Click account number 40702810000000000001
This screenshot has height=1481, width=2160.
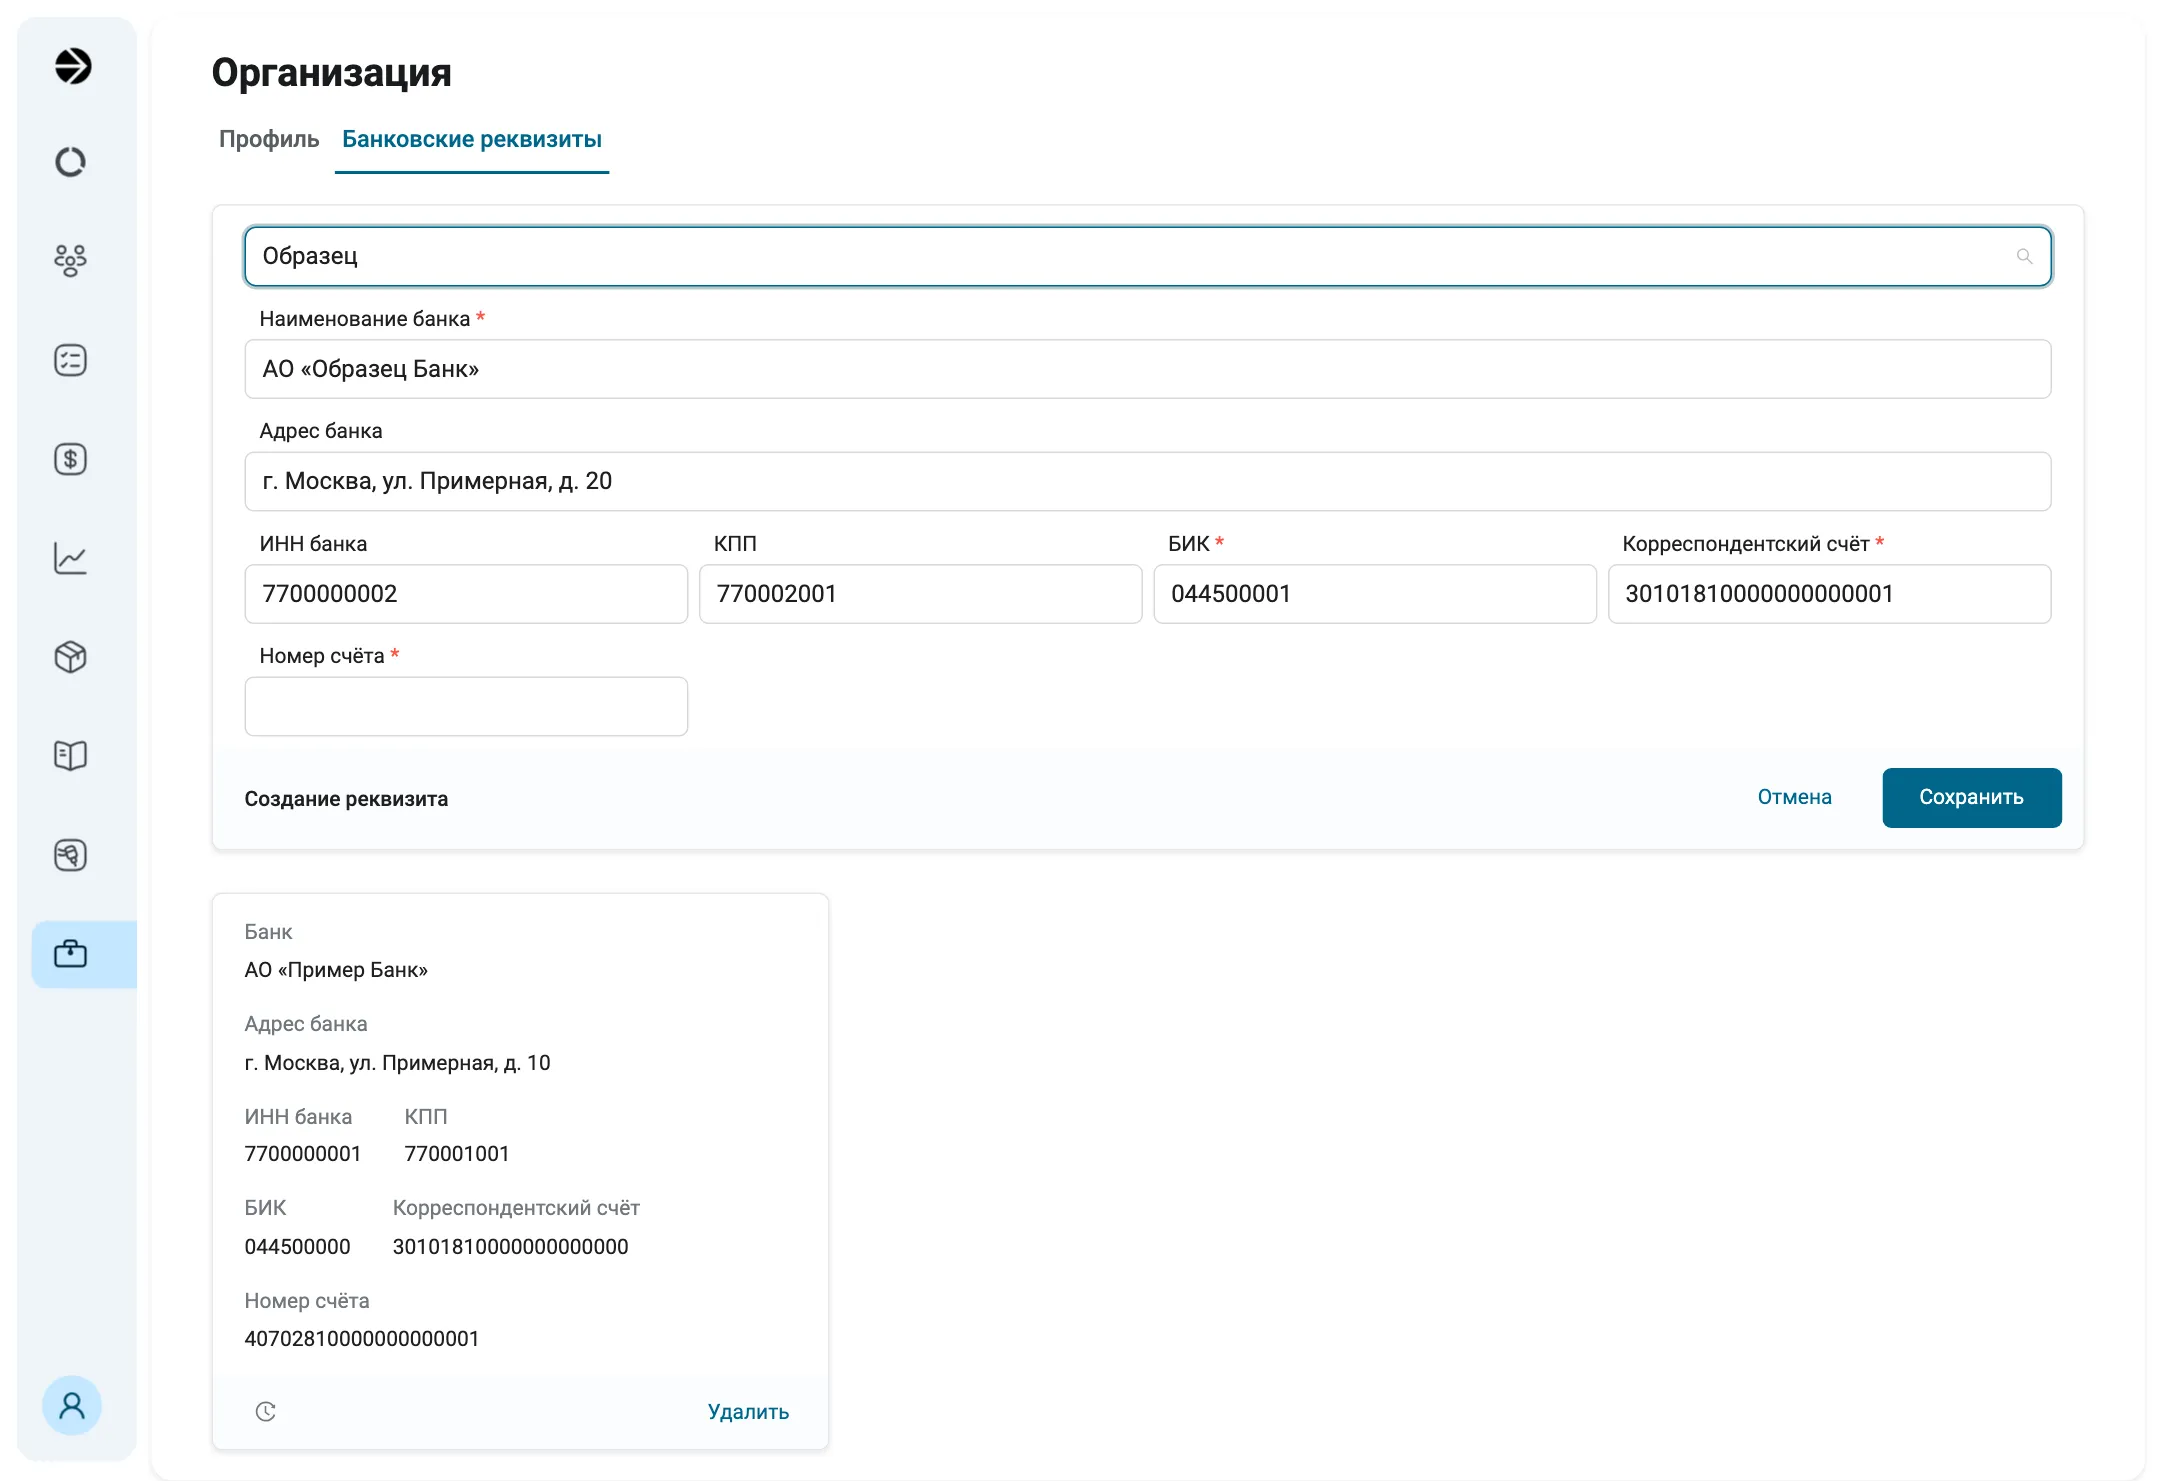tap(362, 1339)
